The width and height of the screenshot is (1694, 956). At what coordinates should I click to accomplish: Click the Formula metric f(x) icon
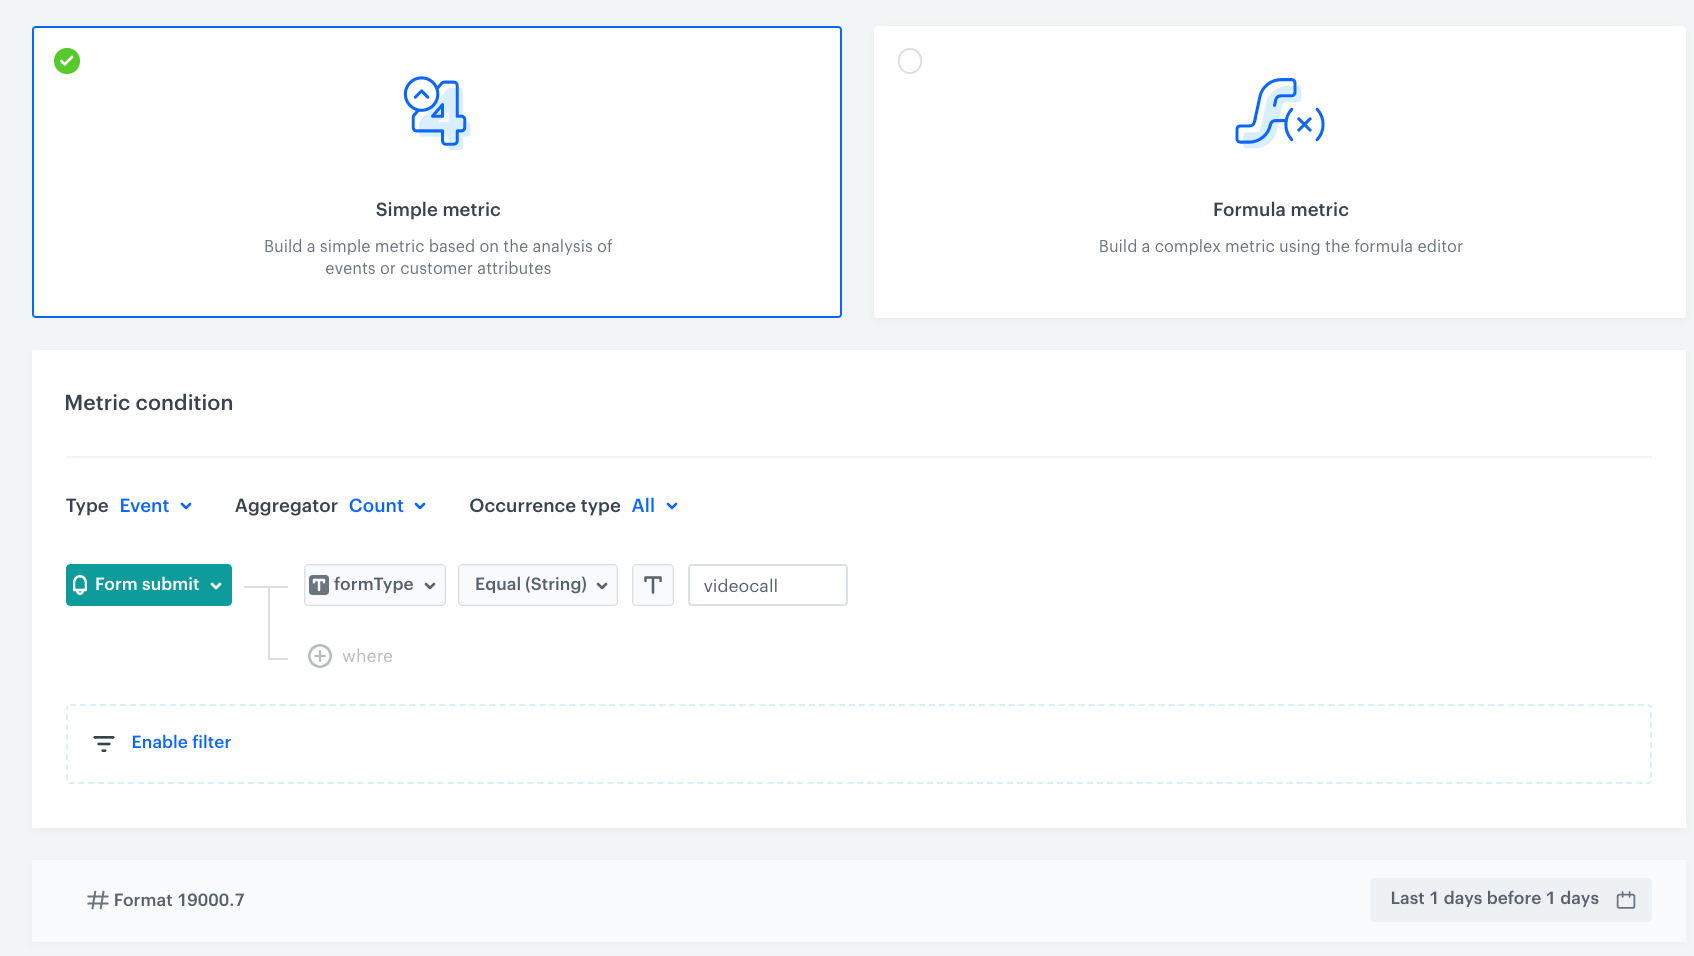[x=1280, y=115]
